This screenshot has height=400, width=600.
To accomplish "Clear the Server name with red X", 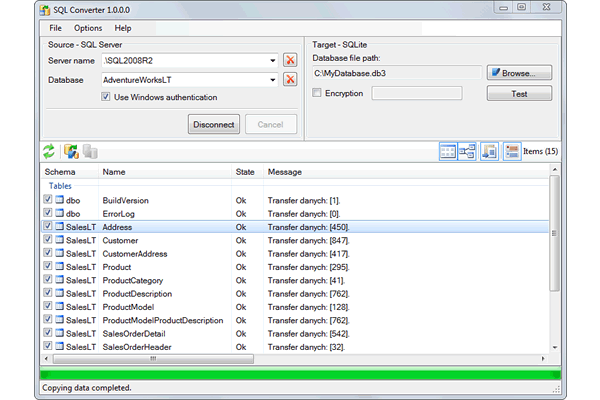I will coord(290,60).
